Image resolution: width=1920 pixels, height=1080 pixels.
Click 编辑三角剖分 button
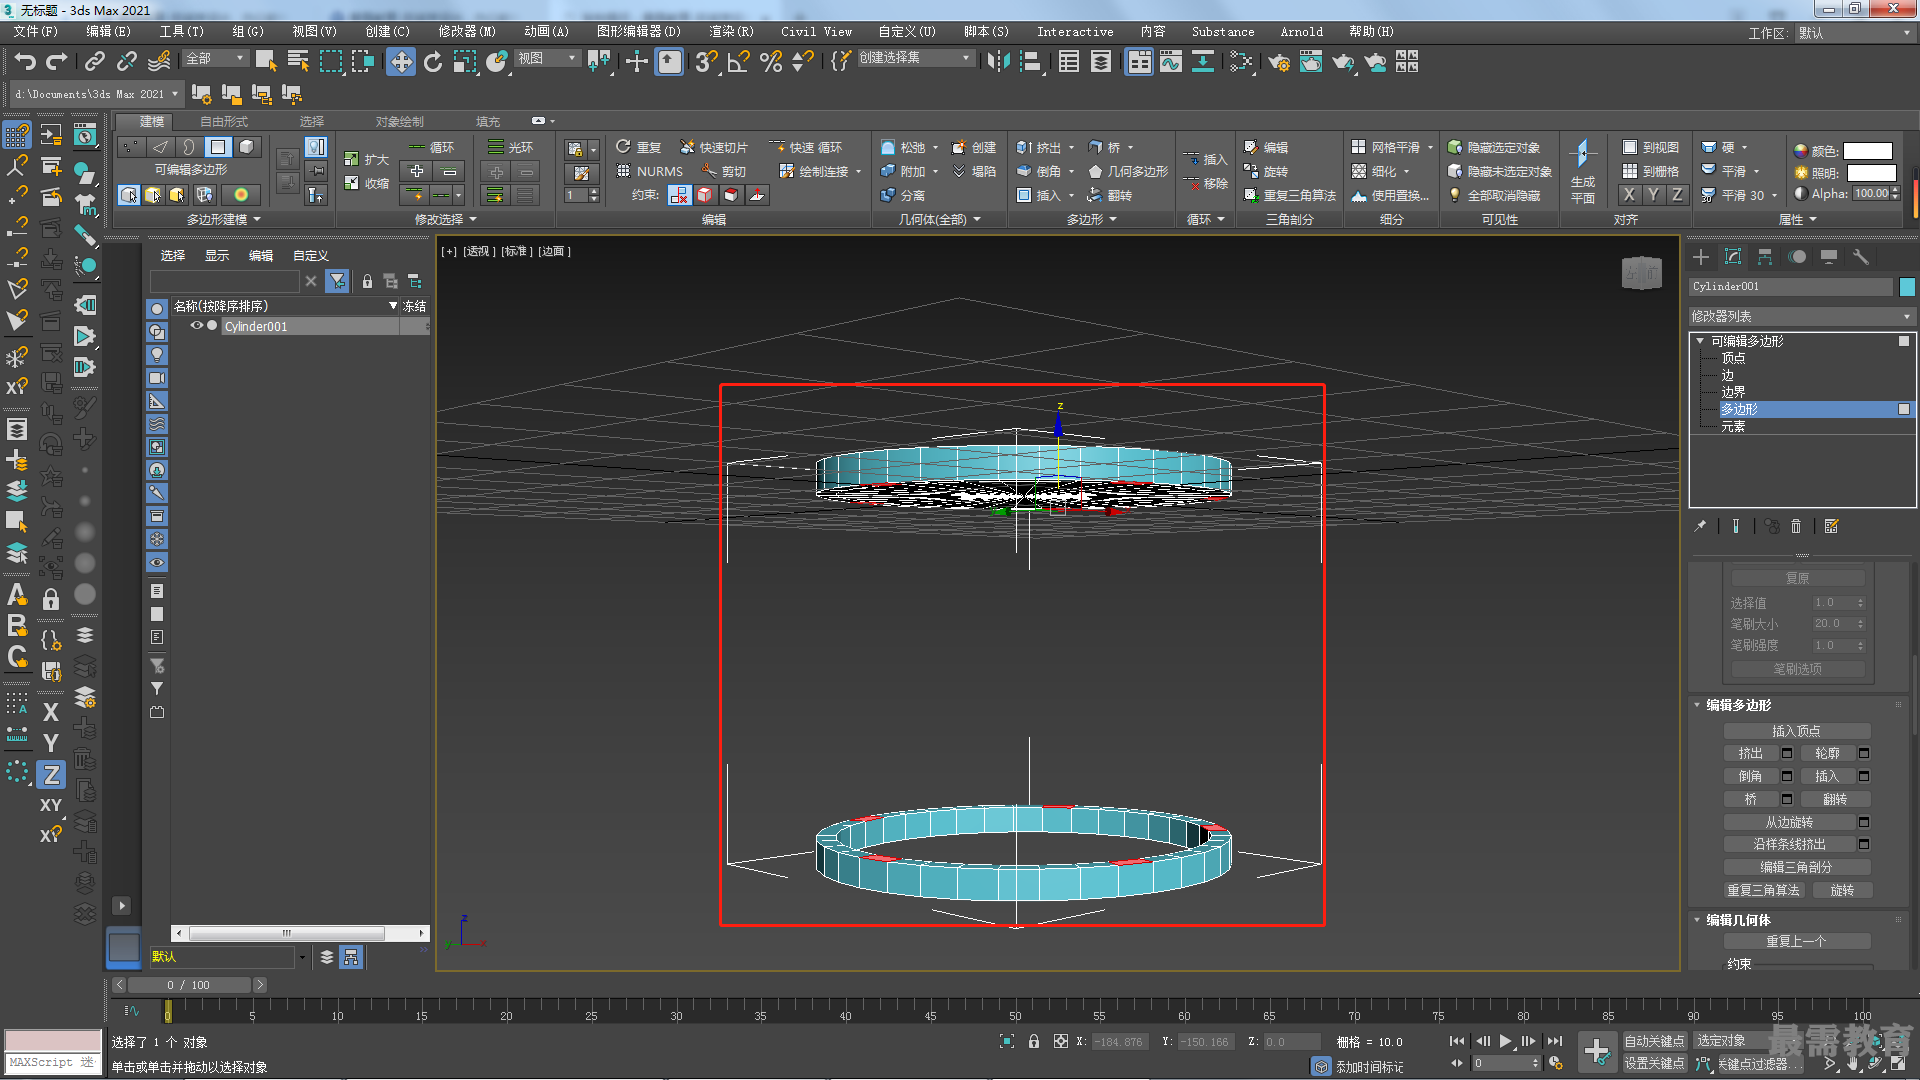click(1797, 867)
